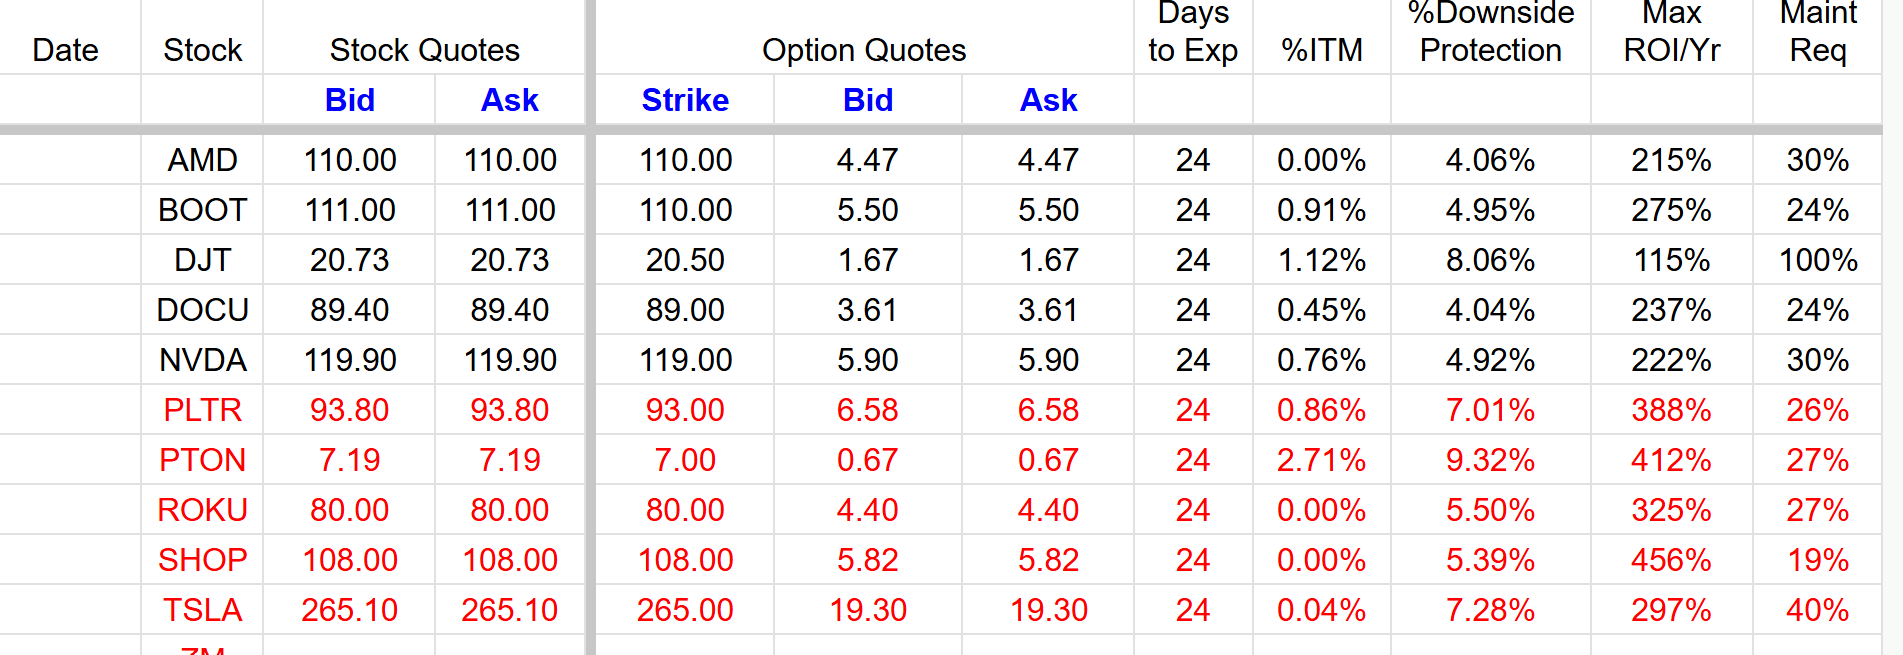Select PLTR strike 93.00

tap(685, 410)
